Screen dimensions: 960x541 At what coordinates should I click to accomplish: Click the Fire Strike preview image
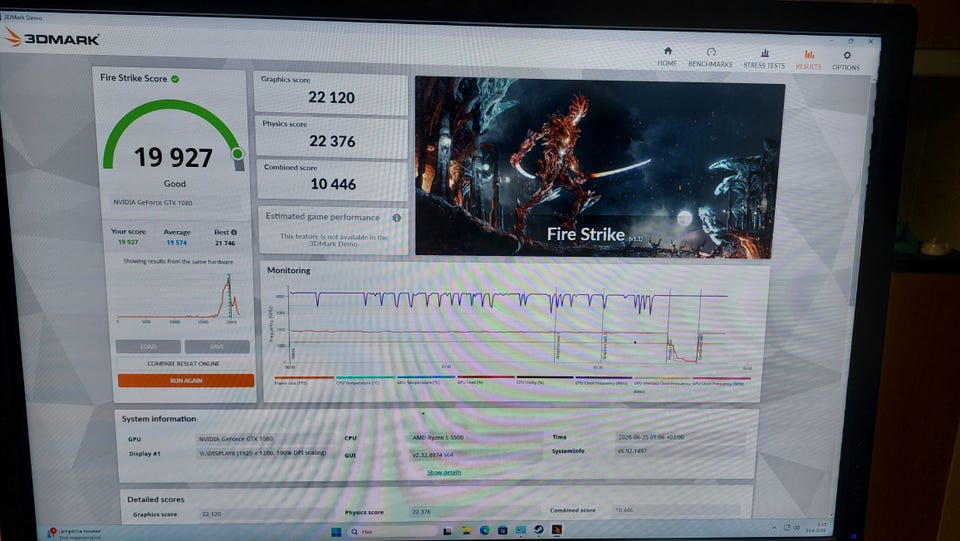pos(599,166)
